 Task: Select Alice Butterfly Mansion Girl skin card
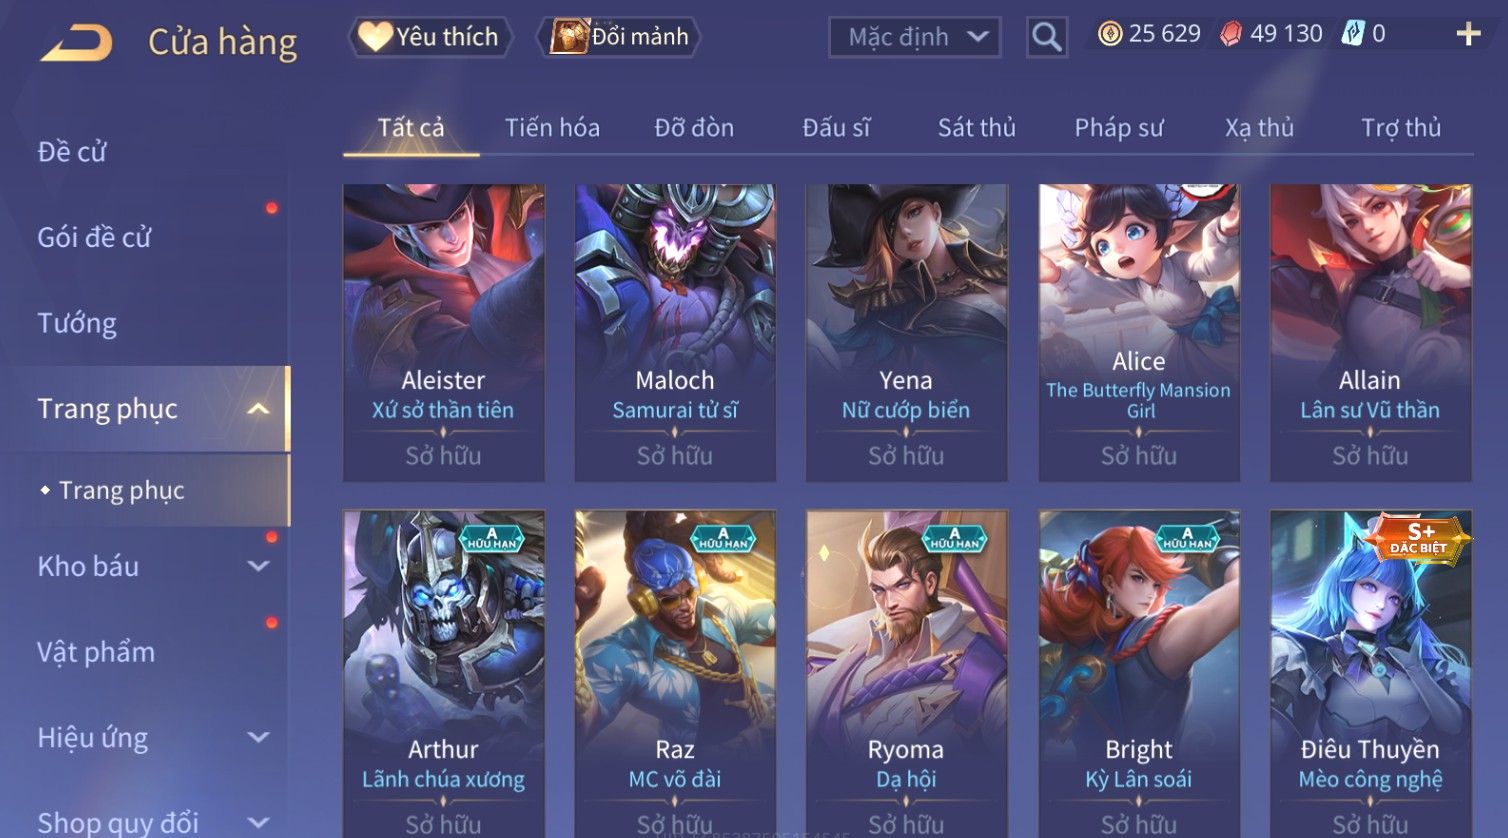1139,333
